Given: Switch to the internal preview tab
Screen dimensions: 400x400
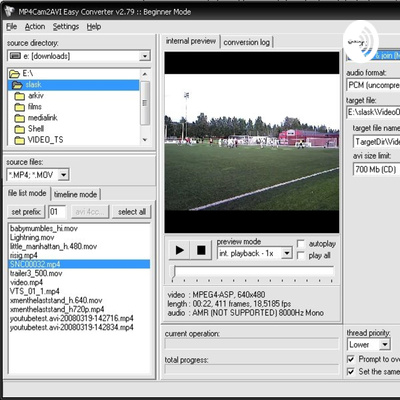Looking at the screenshot, I should point(191,41).
